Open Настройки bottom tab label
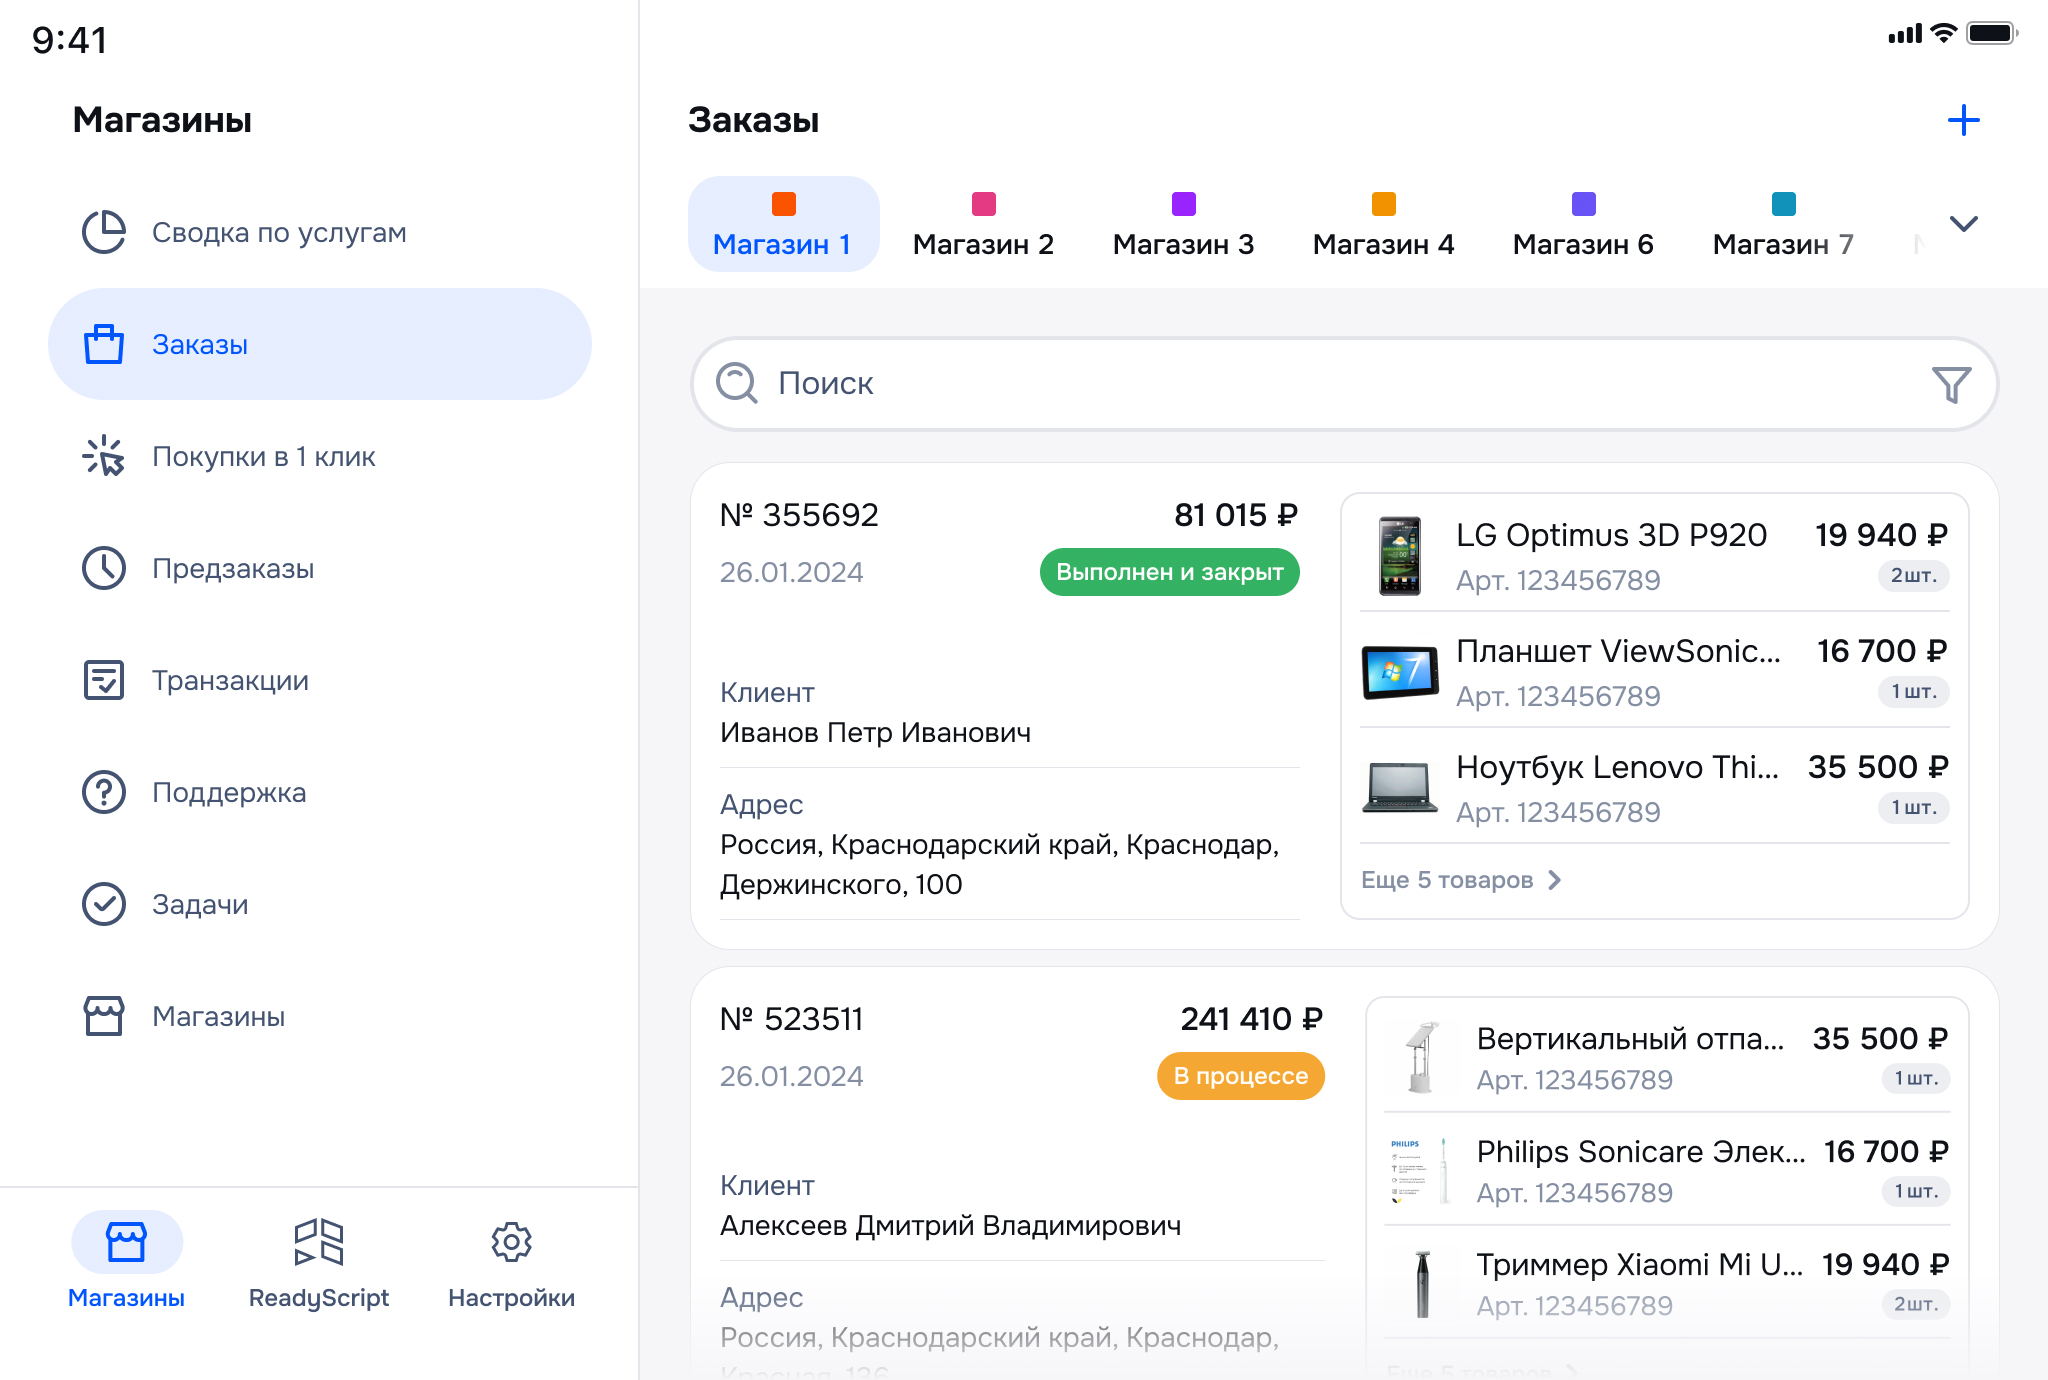The width and height of the screenshot is (2048, 1380). 511,1298
